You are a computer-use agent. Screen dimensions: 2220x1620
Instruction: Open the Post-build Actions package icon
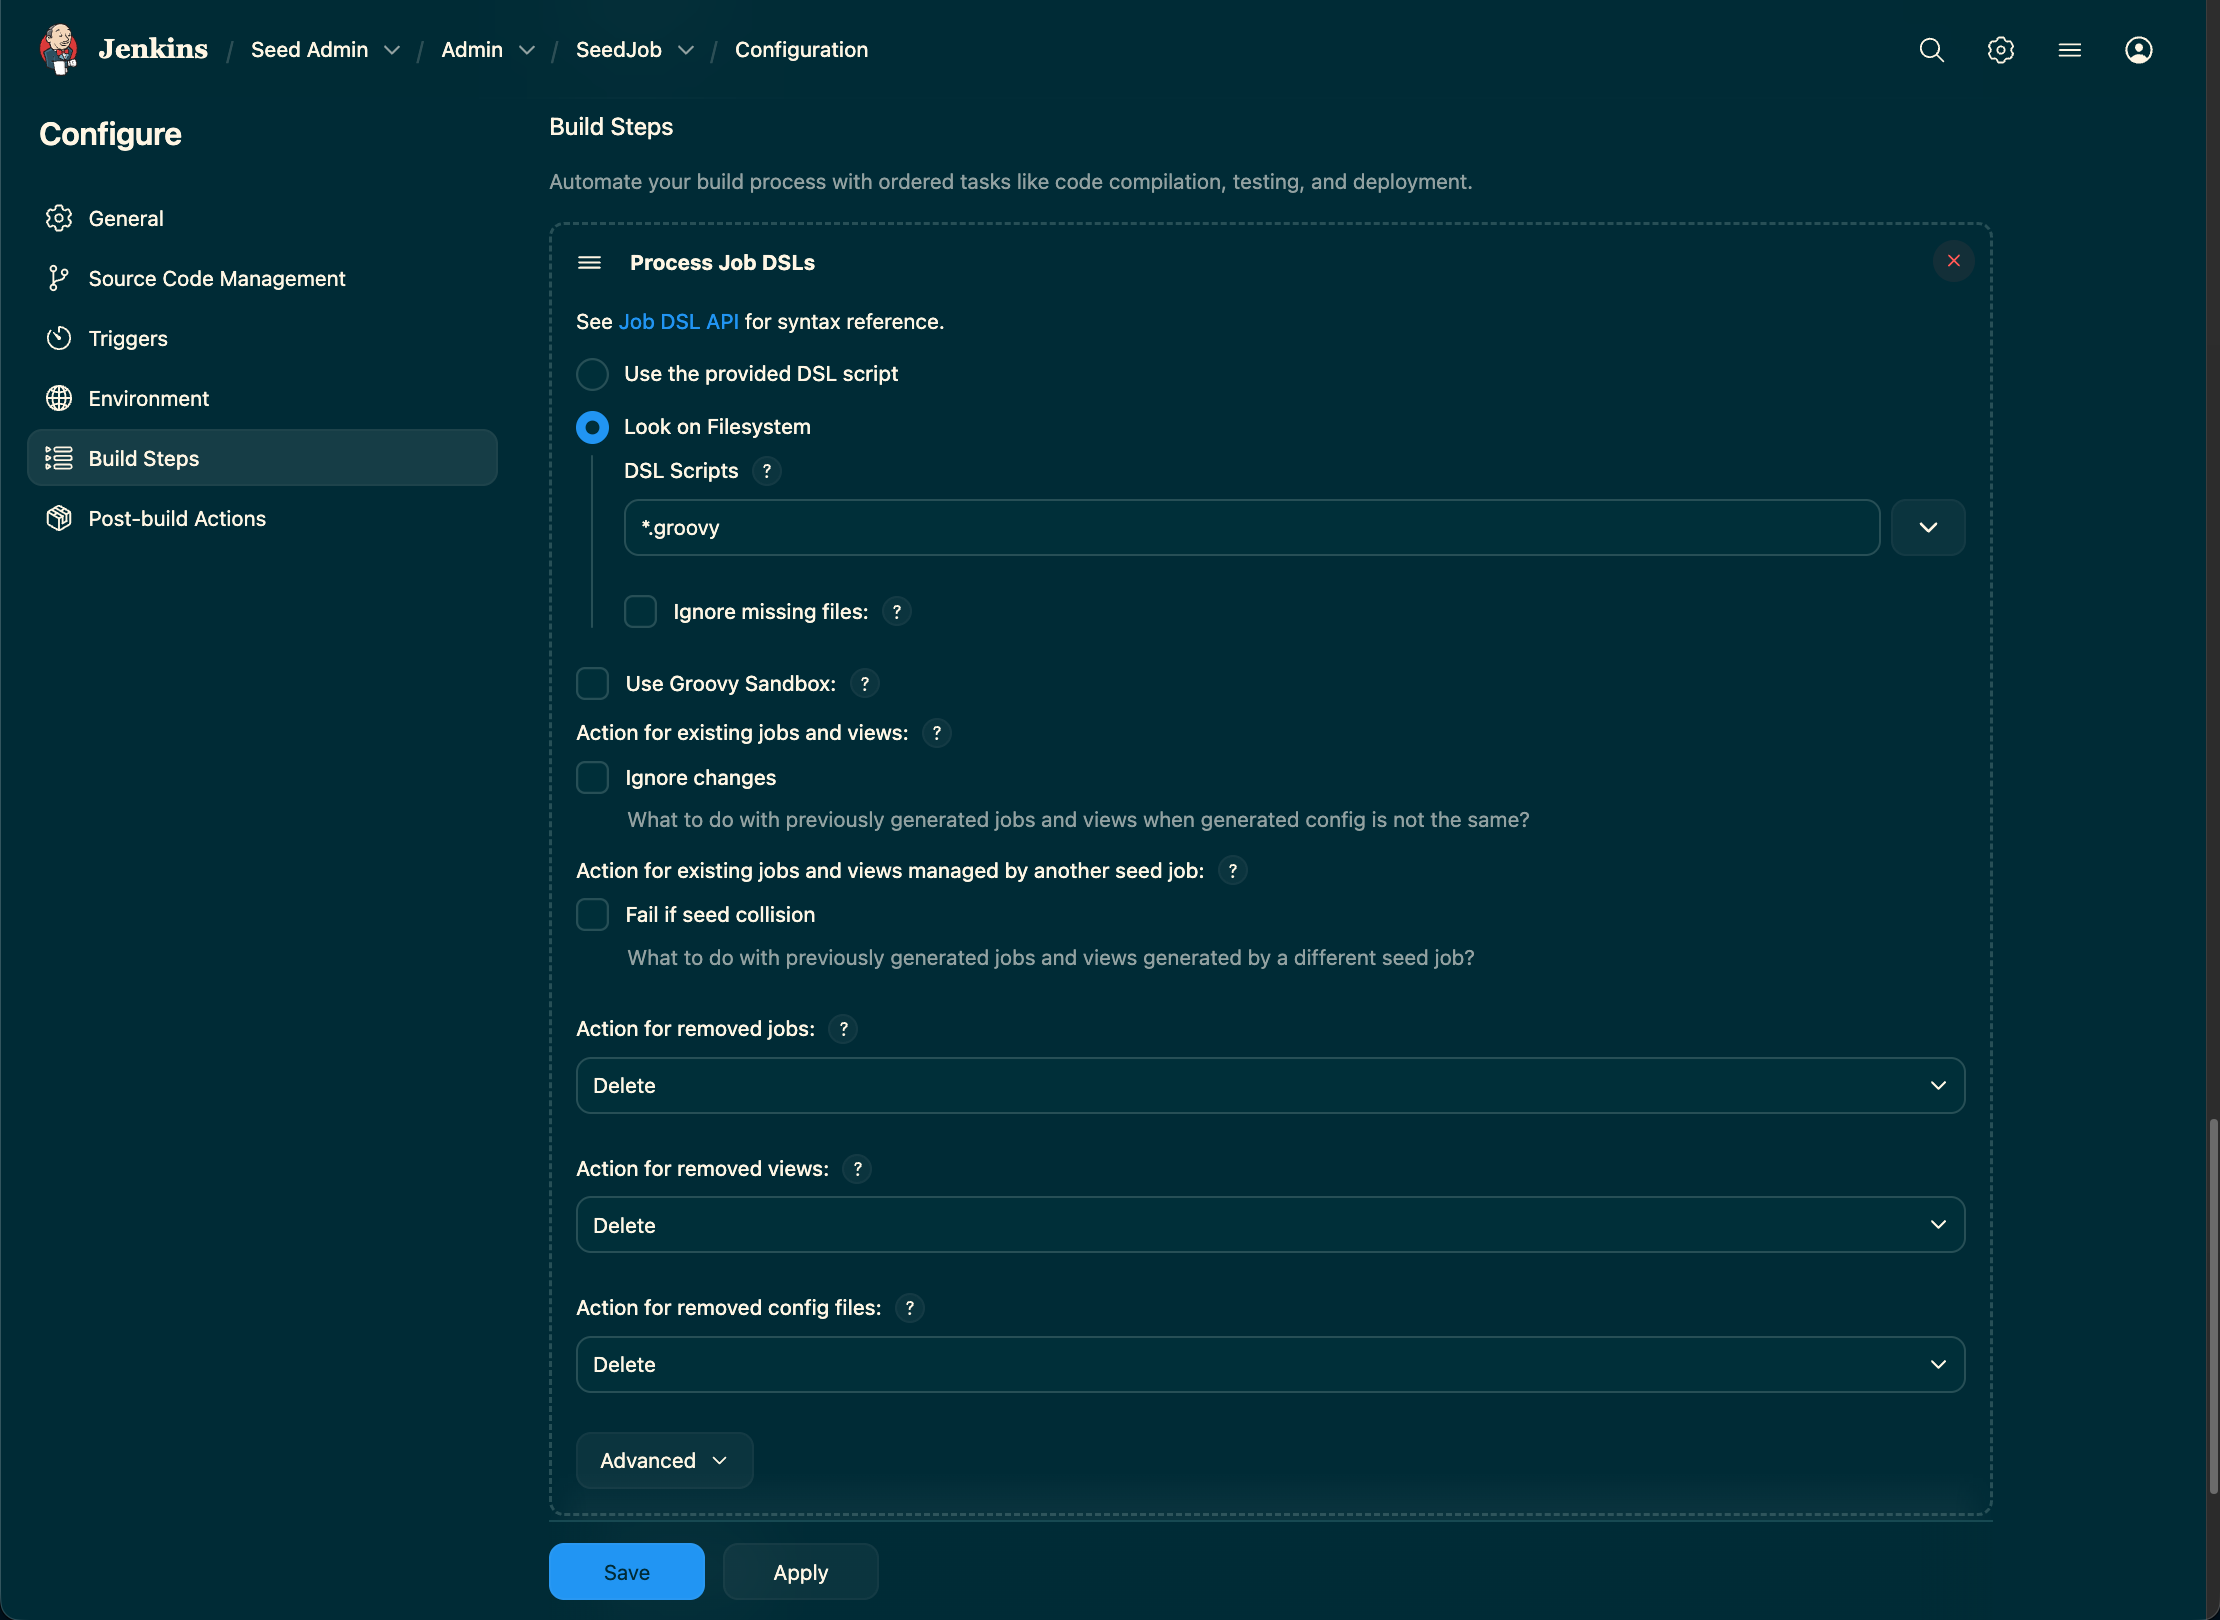tap(59, 518)
